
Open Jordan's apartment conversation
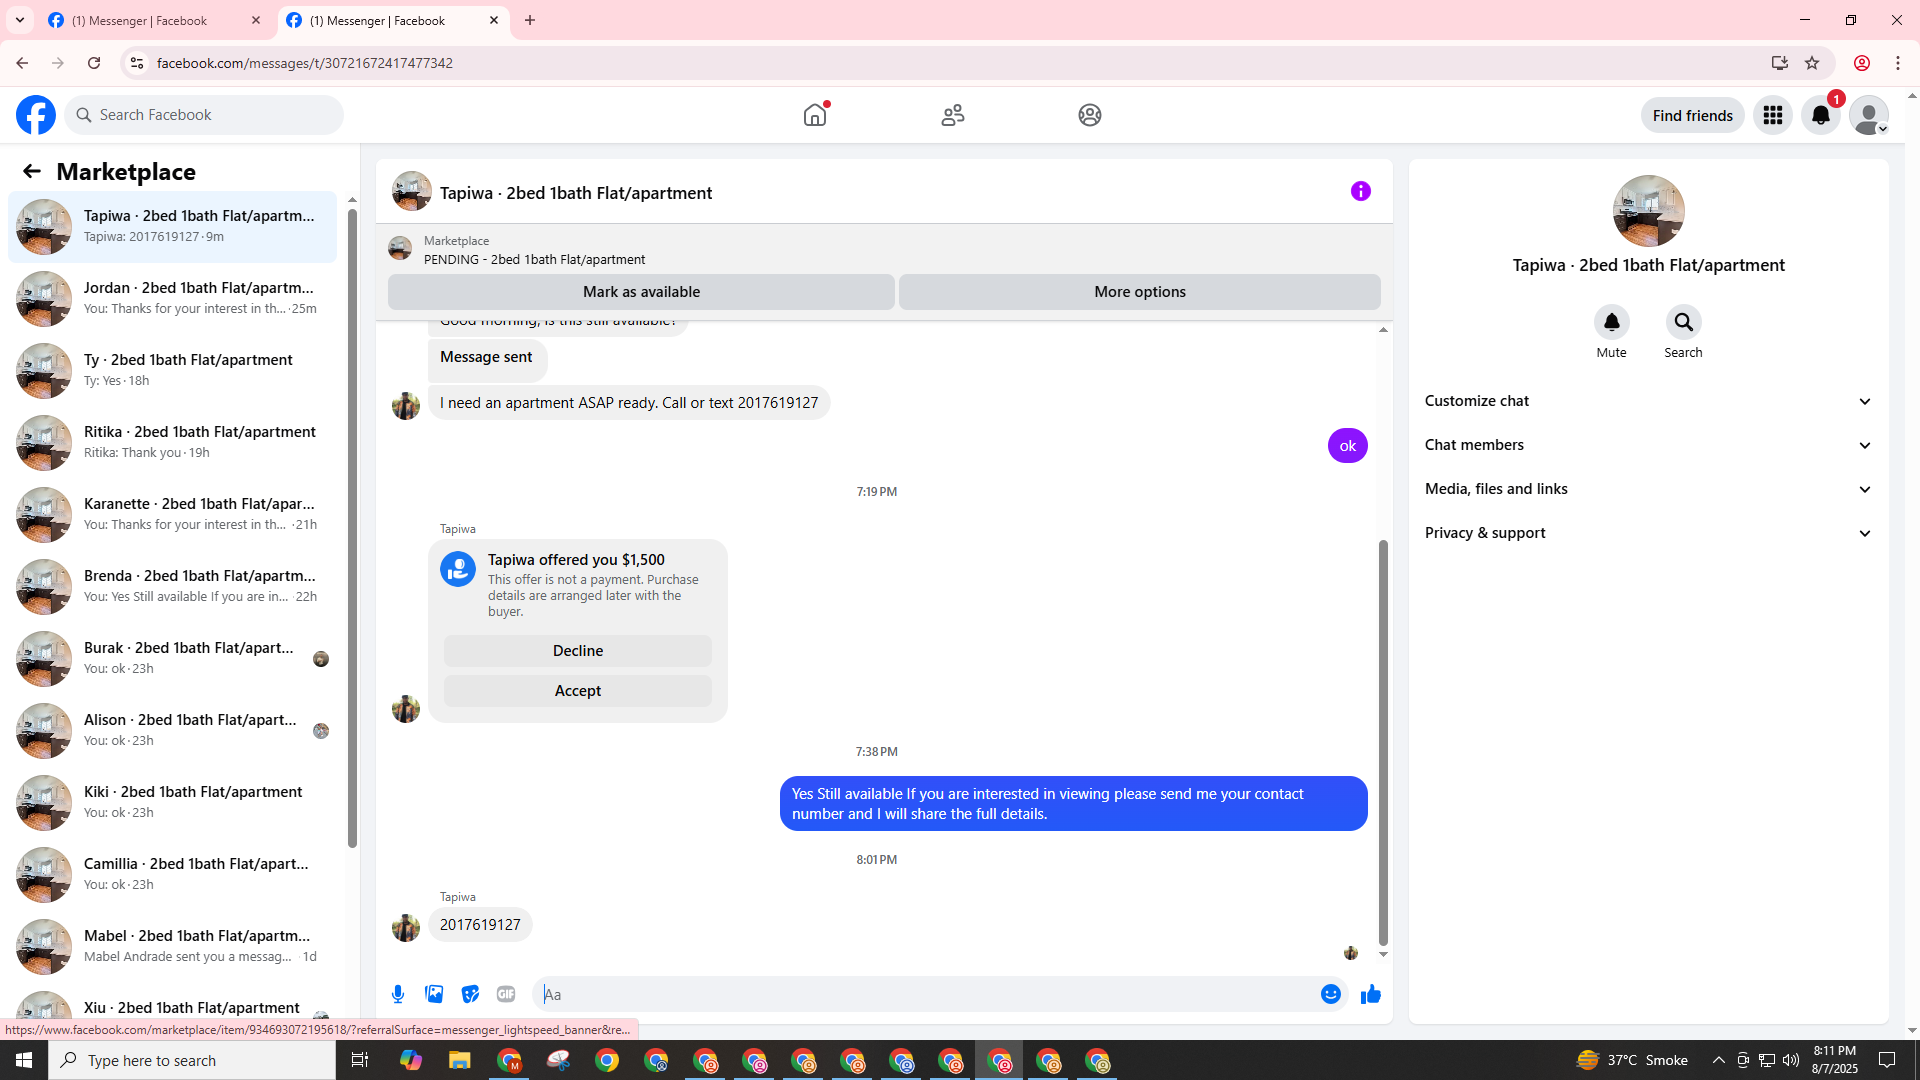pyautogui.click(x=173, y=298)
